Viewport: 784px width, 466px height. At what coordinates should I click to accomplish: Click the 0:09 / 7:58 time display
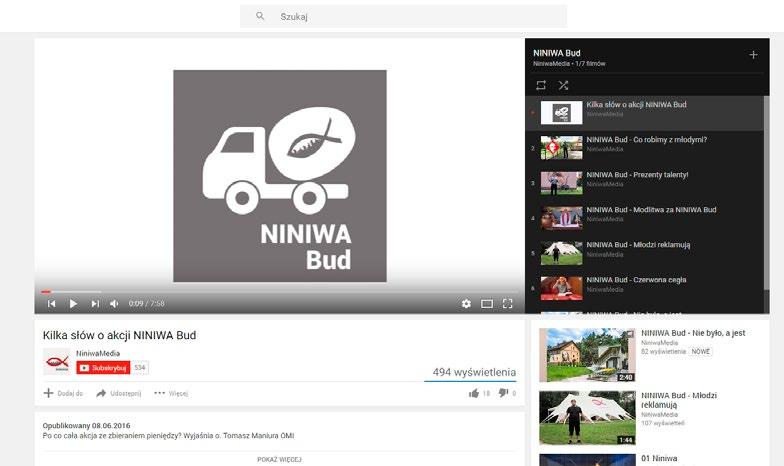[x=146, y=304]
